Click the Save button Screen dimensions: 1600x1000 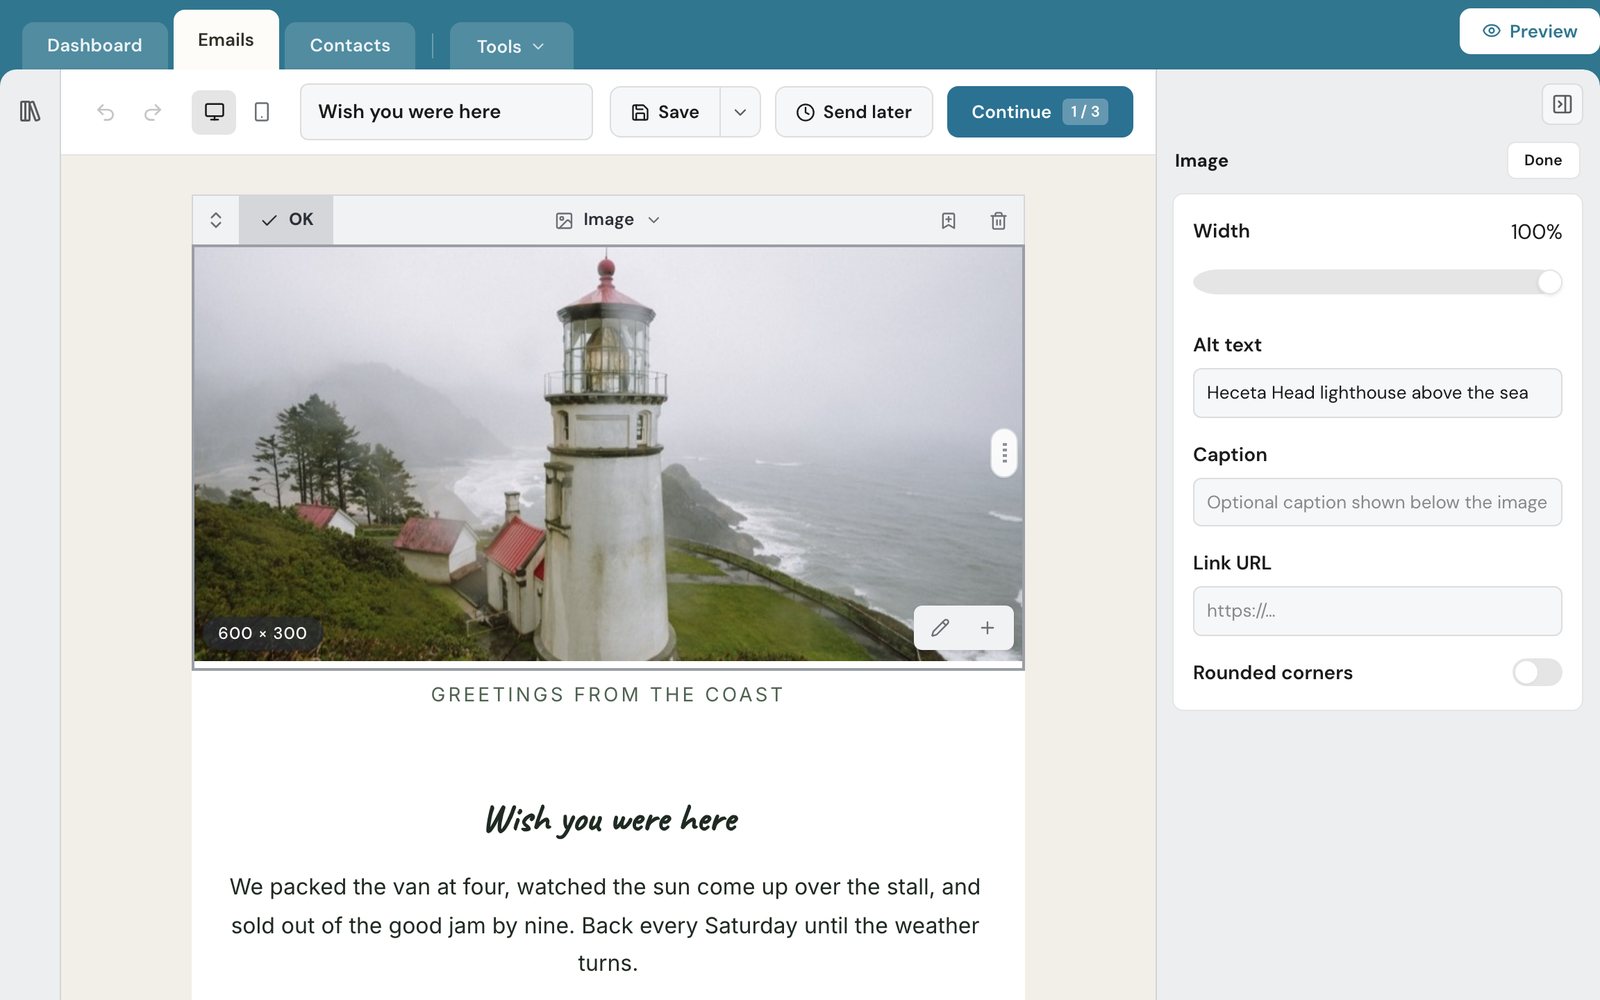[665, 112]
